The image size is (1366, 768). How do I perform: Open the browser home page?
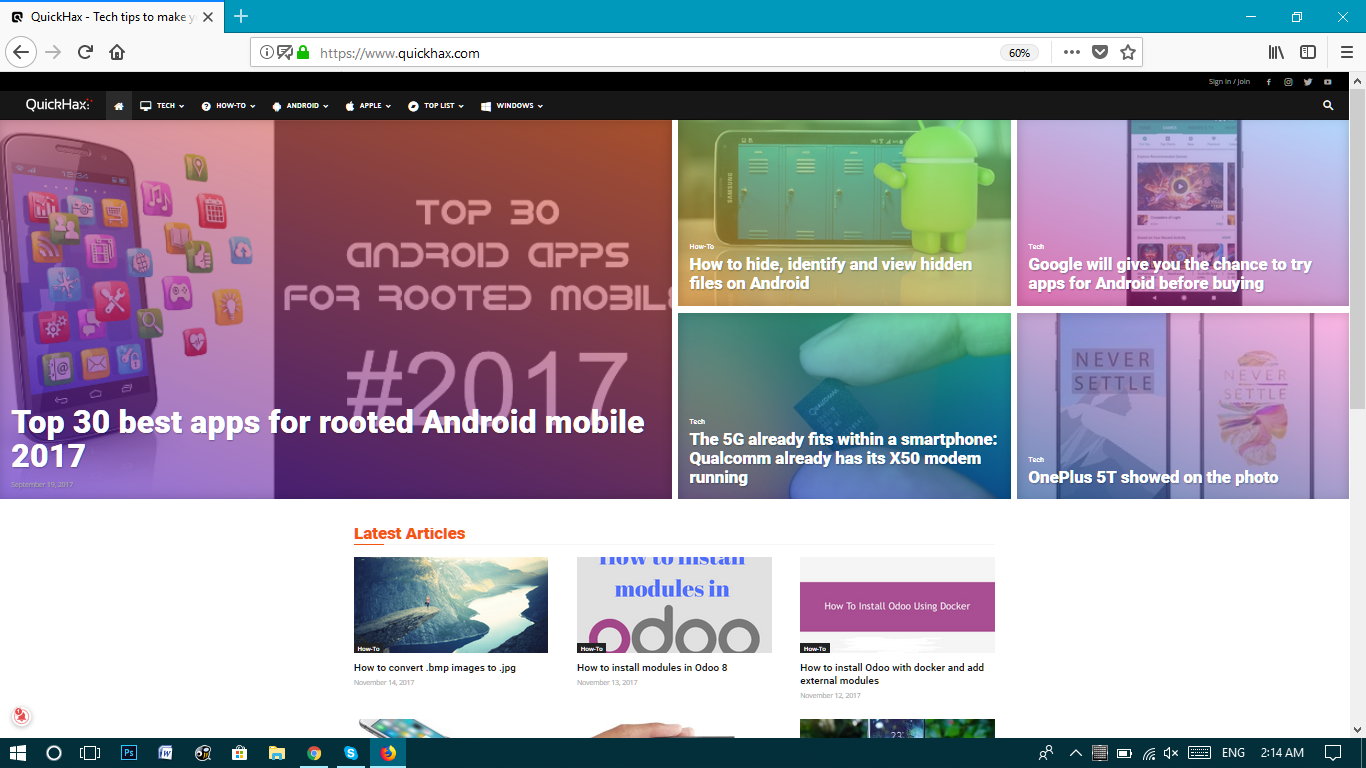click(x=117, y=52)
